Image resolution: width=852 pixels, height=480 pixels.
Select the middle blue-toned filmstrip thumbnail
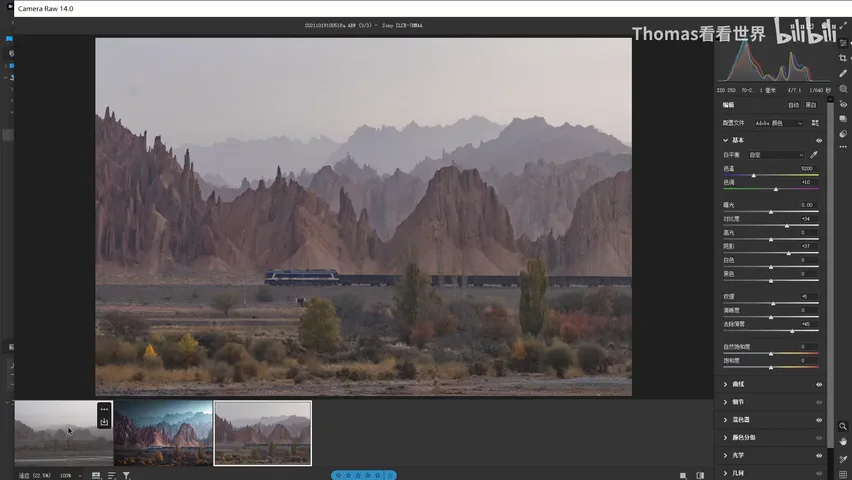pos(163,433)
